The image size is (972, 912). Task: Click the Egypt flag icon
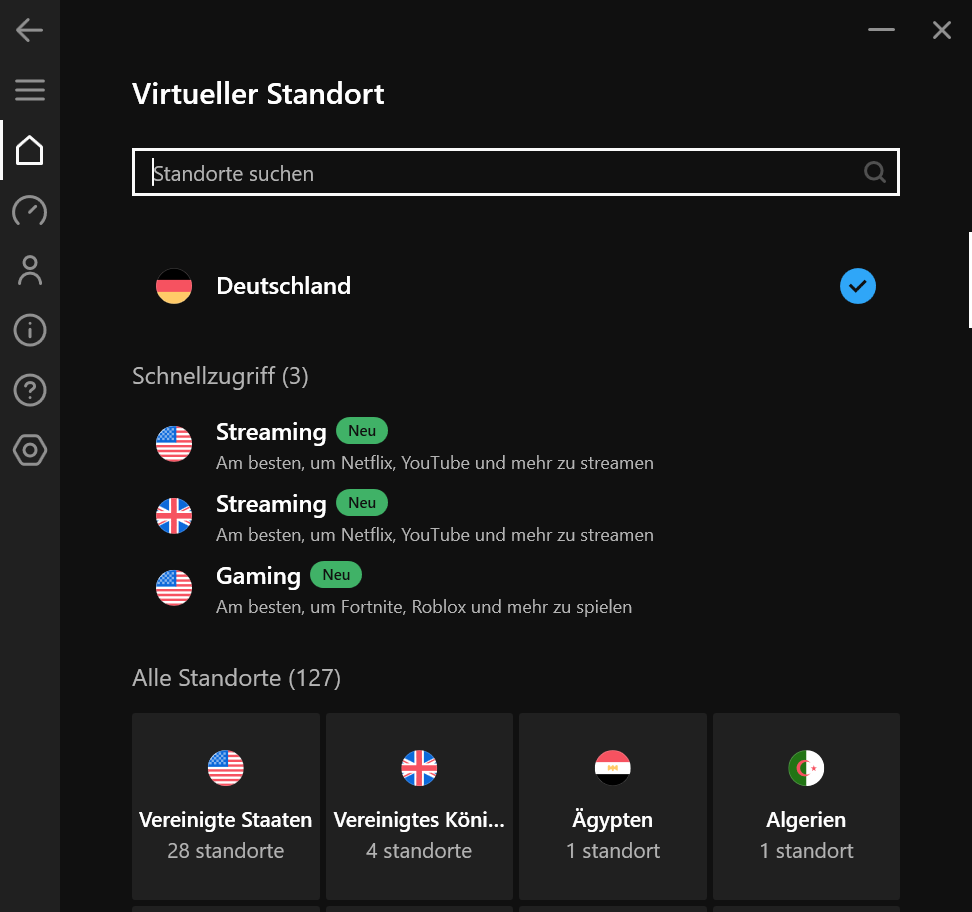612,768
